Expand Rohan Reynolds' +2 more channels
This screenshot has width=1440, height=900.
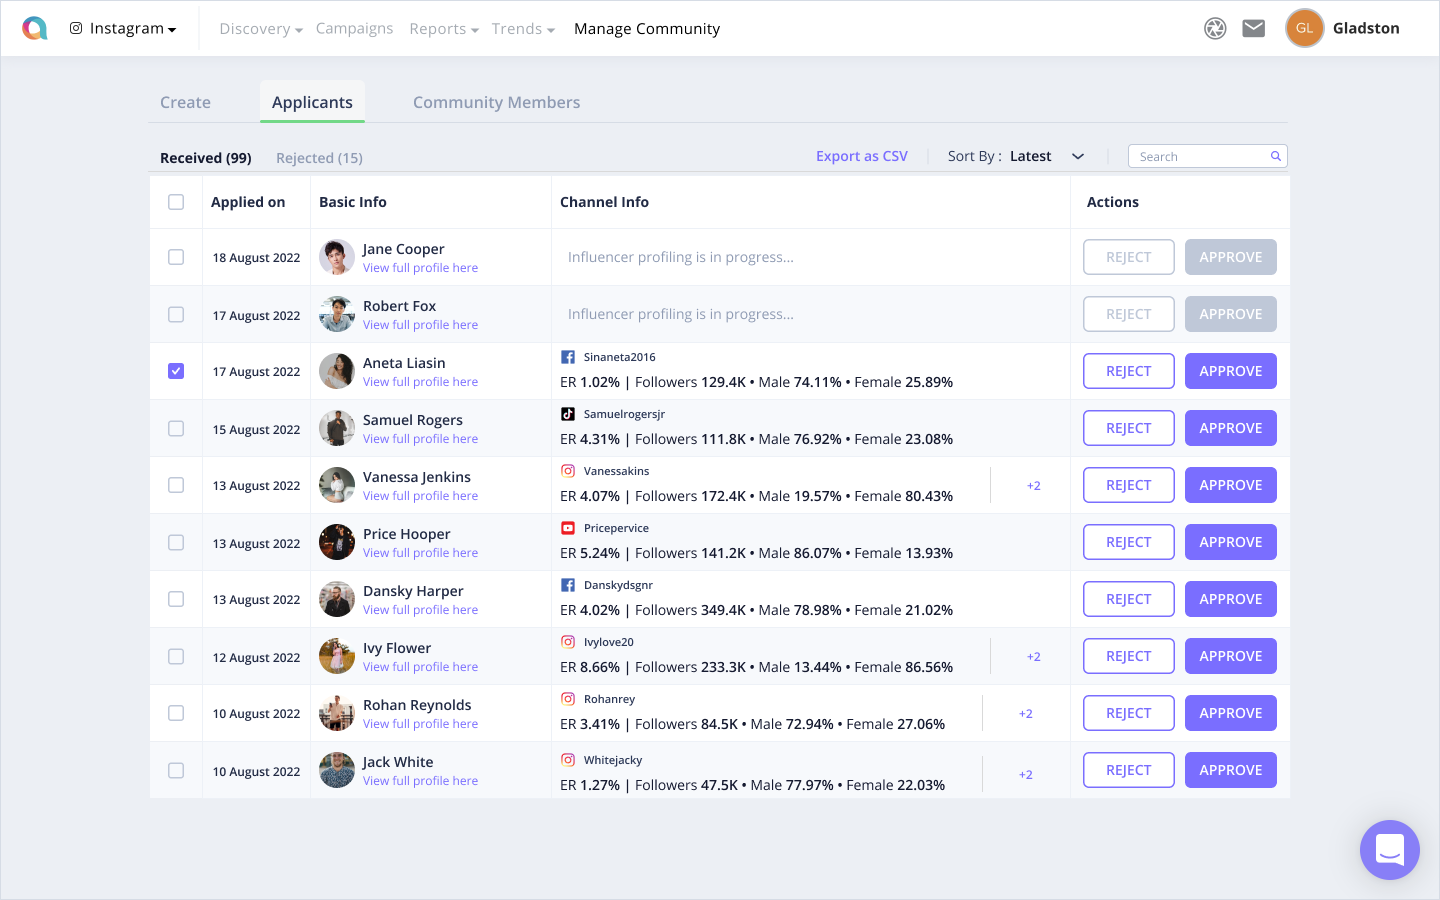[x=1026, y=714]
